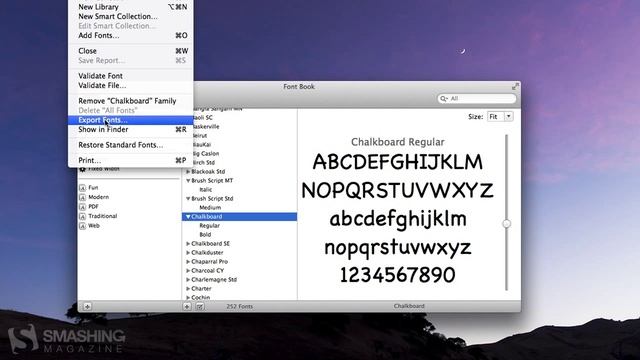640x360 pixels.
Task: Collapse the Brush Script MT family
Action: pyautogui.click(x=188, y=180)
